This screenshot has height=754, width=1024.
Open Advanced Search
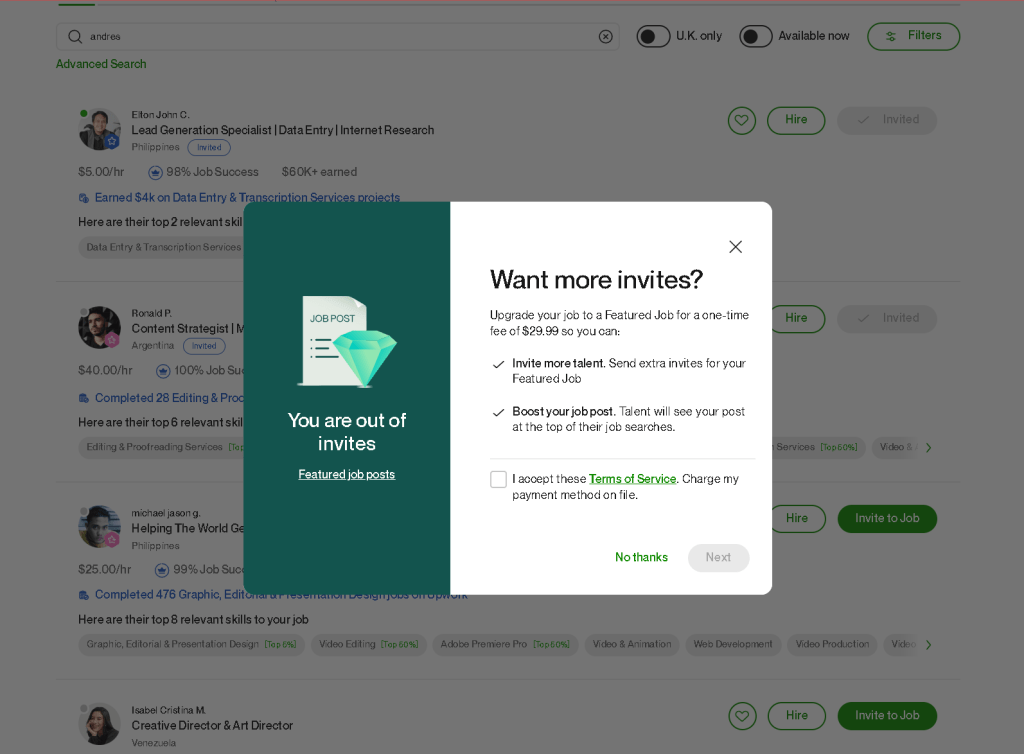point(101,64)
